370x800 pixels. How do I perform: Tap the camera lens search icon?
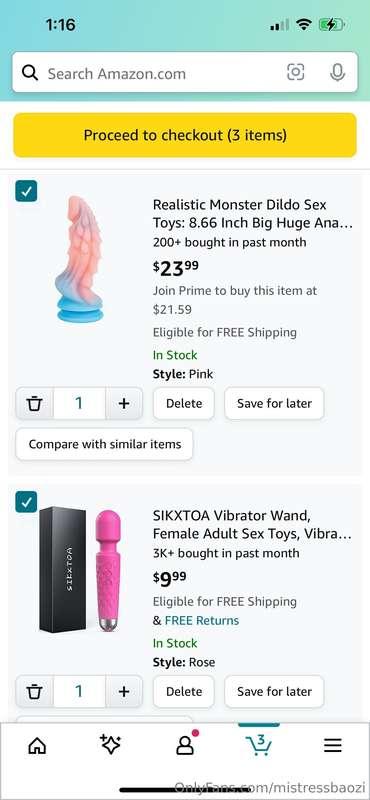pos(295,72)
